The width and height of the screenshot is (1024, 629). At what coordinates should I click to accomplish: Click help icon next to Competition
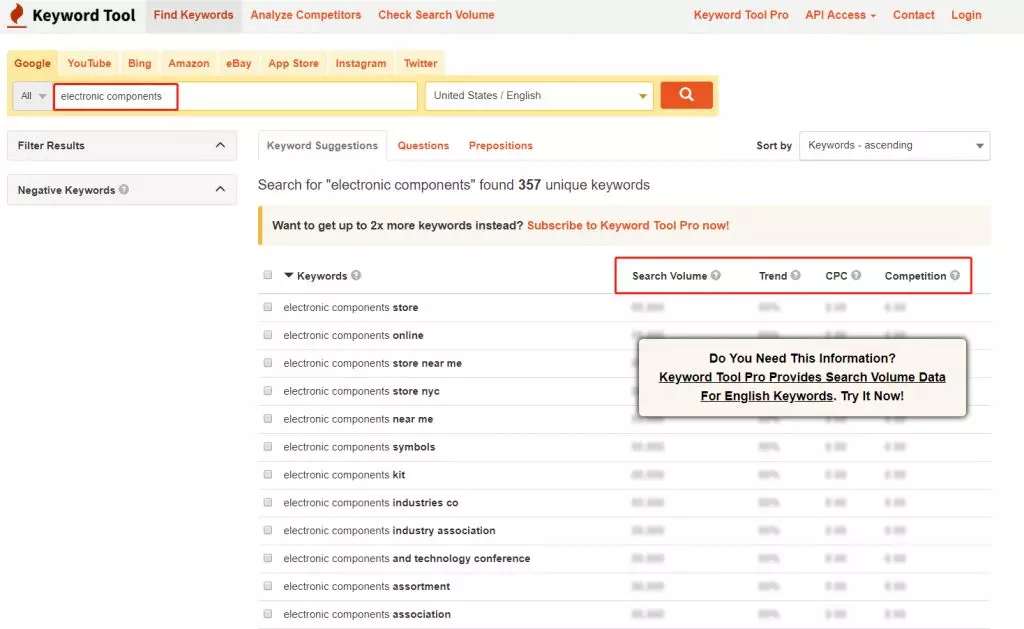coord(955,276)
